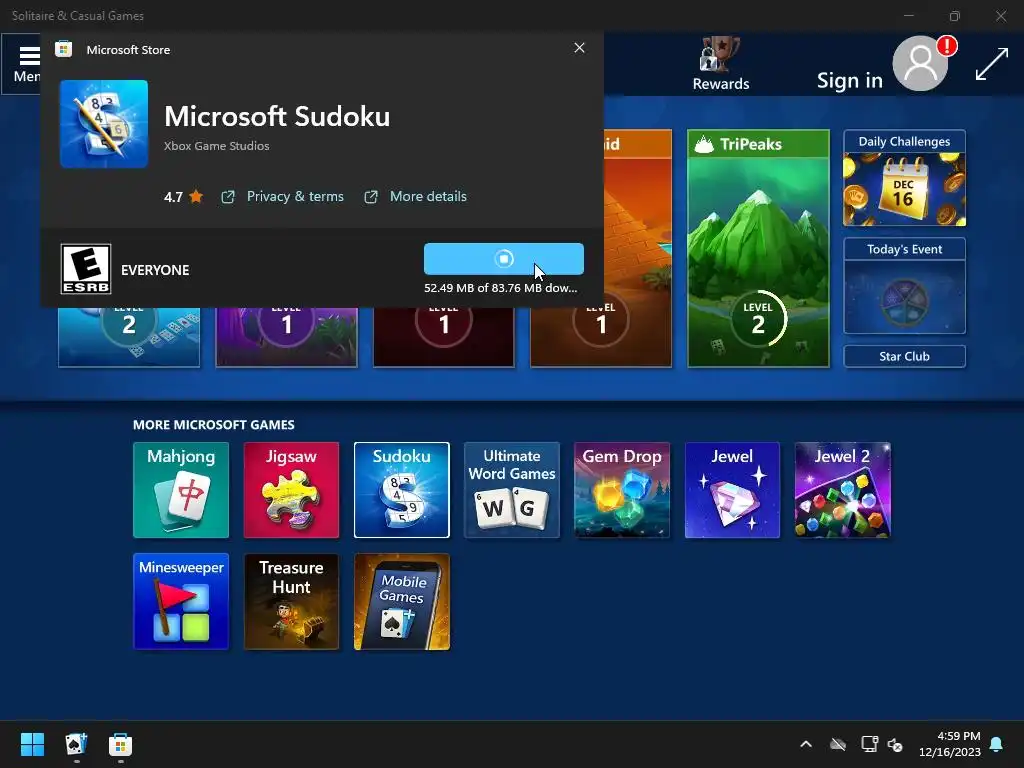Stop the Sudoku download in progress

[504, 259]
